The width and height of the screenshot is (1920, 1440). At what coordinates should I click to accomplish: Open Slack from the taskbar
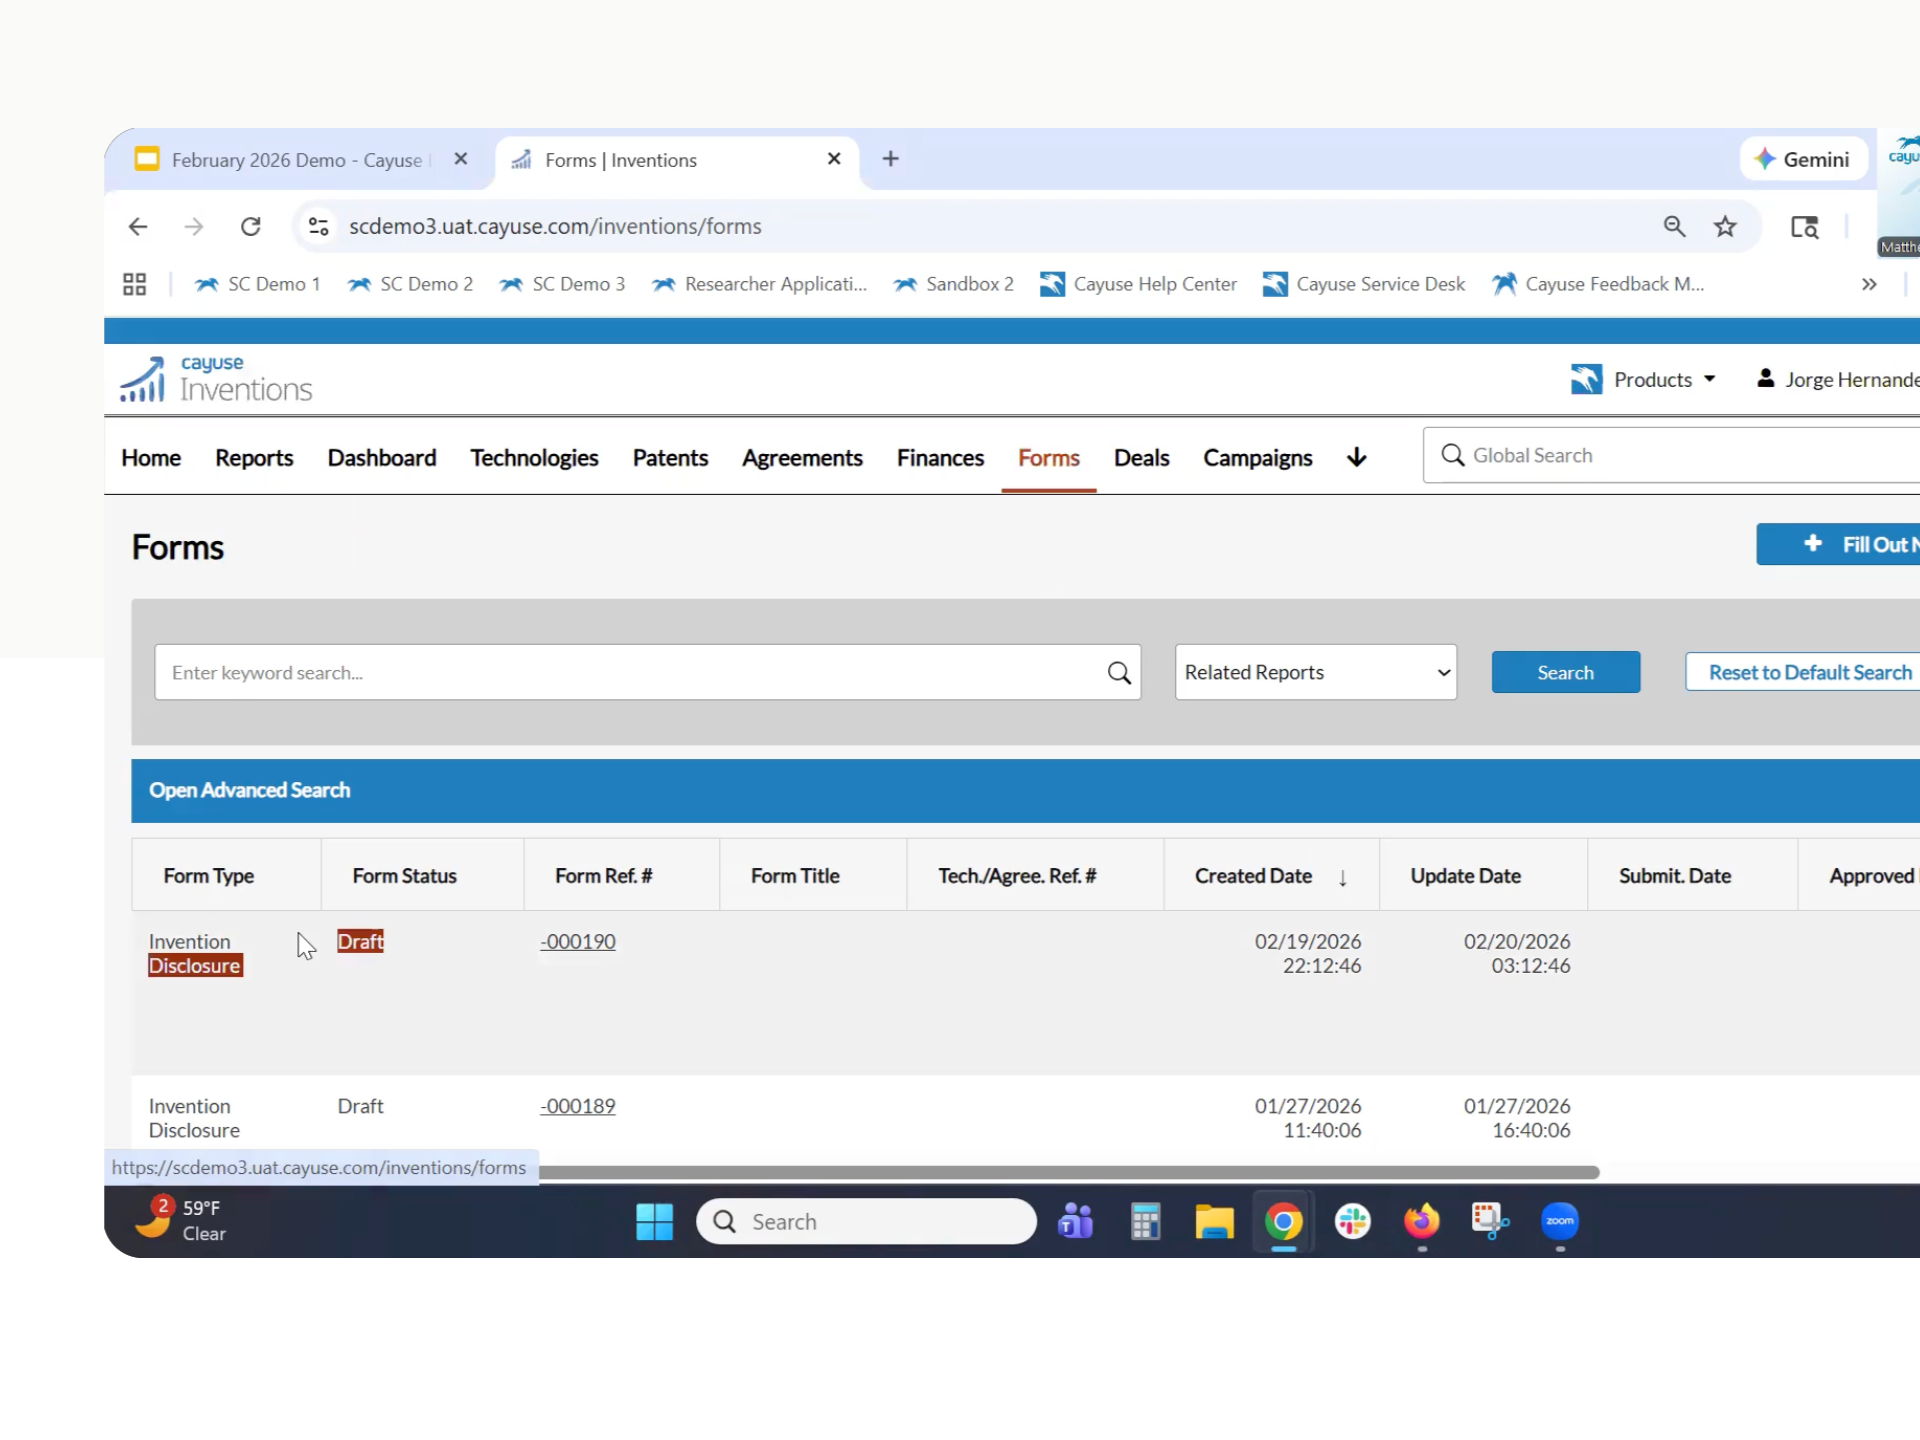click(1353, 1222)
